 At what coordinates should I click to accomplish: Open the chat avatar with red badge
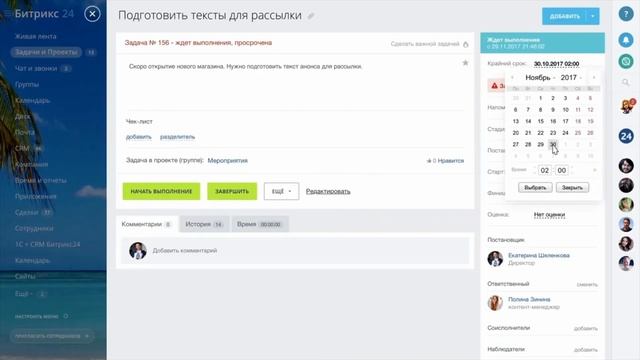click(626, 107)
